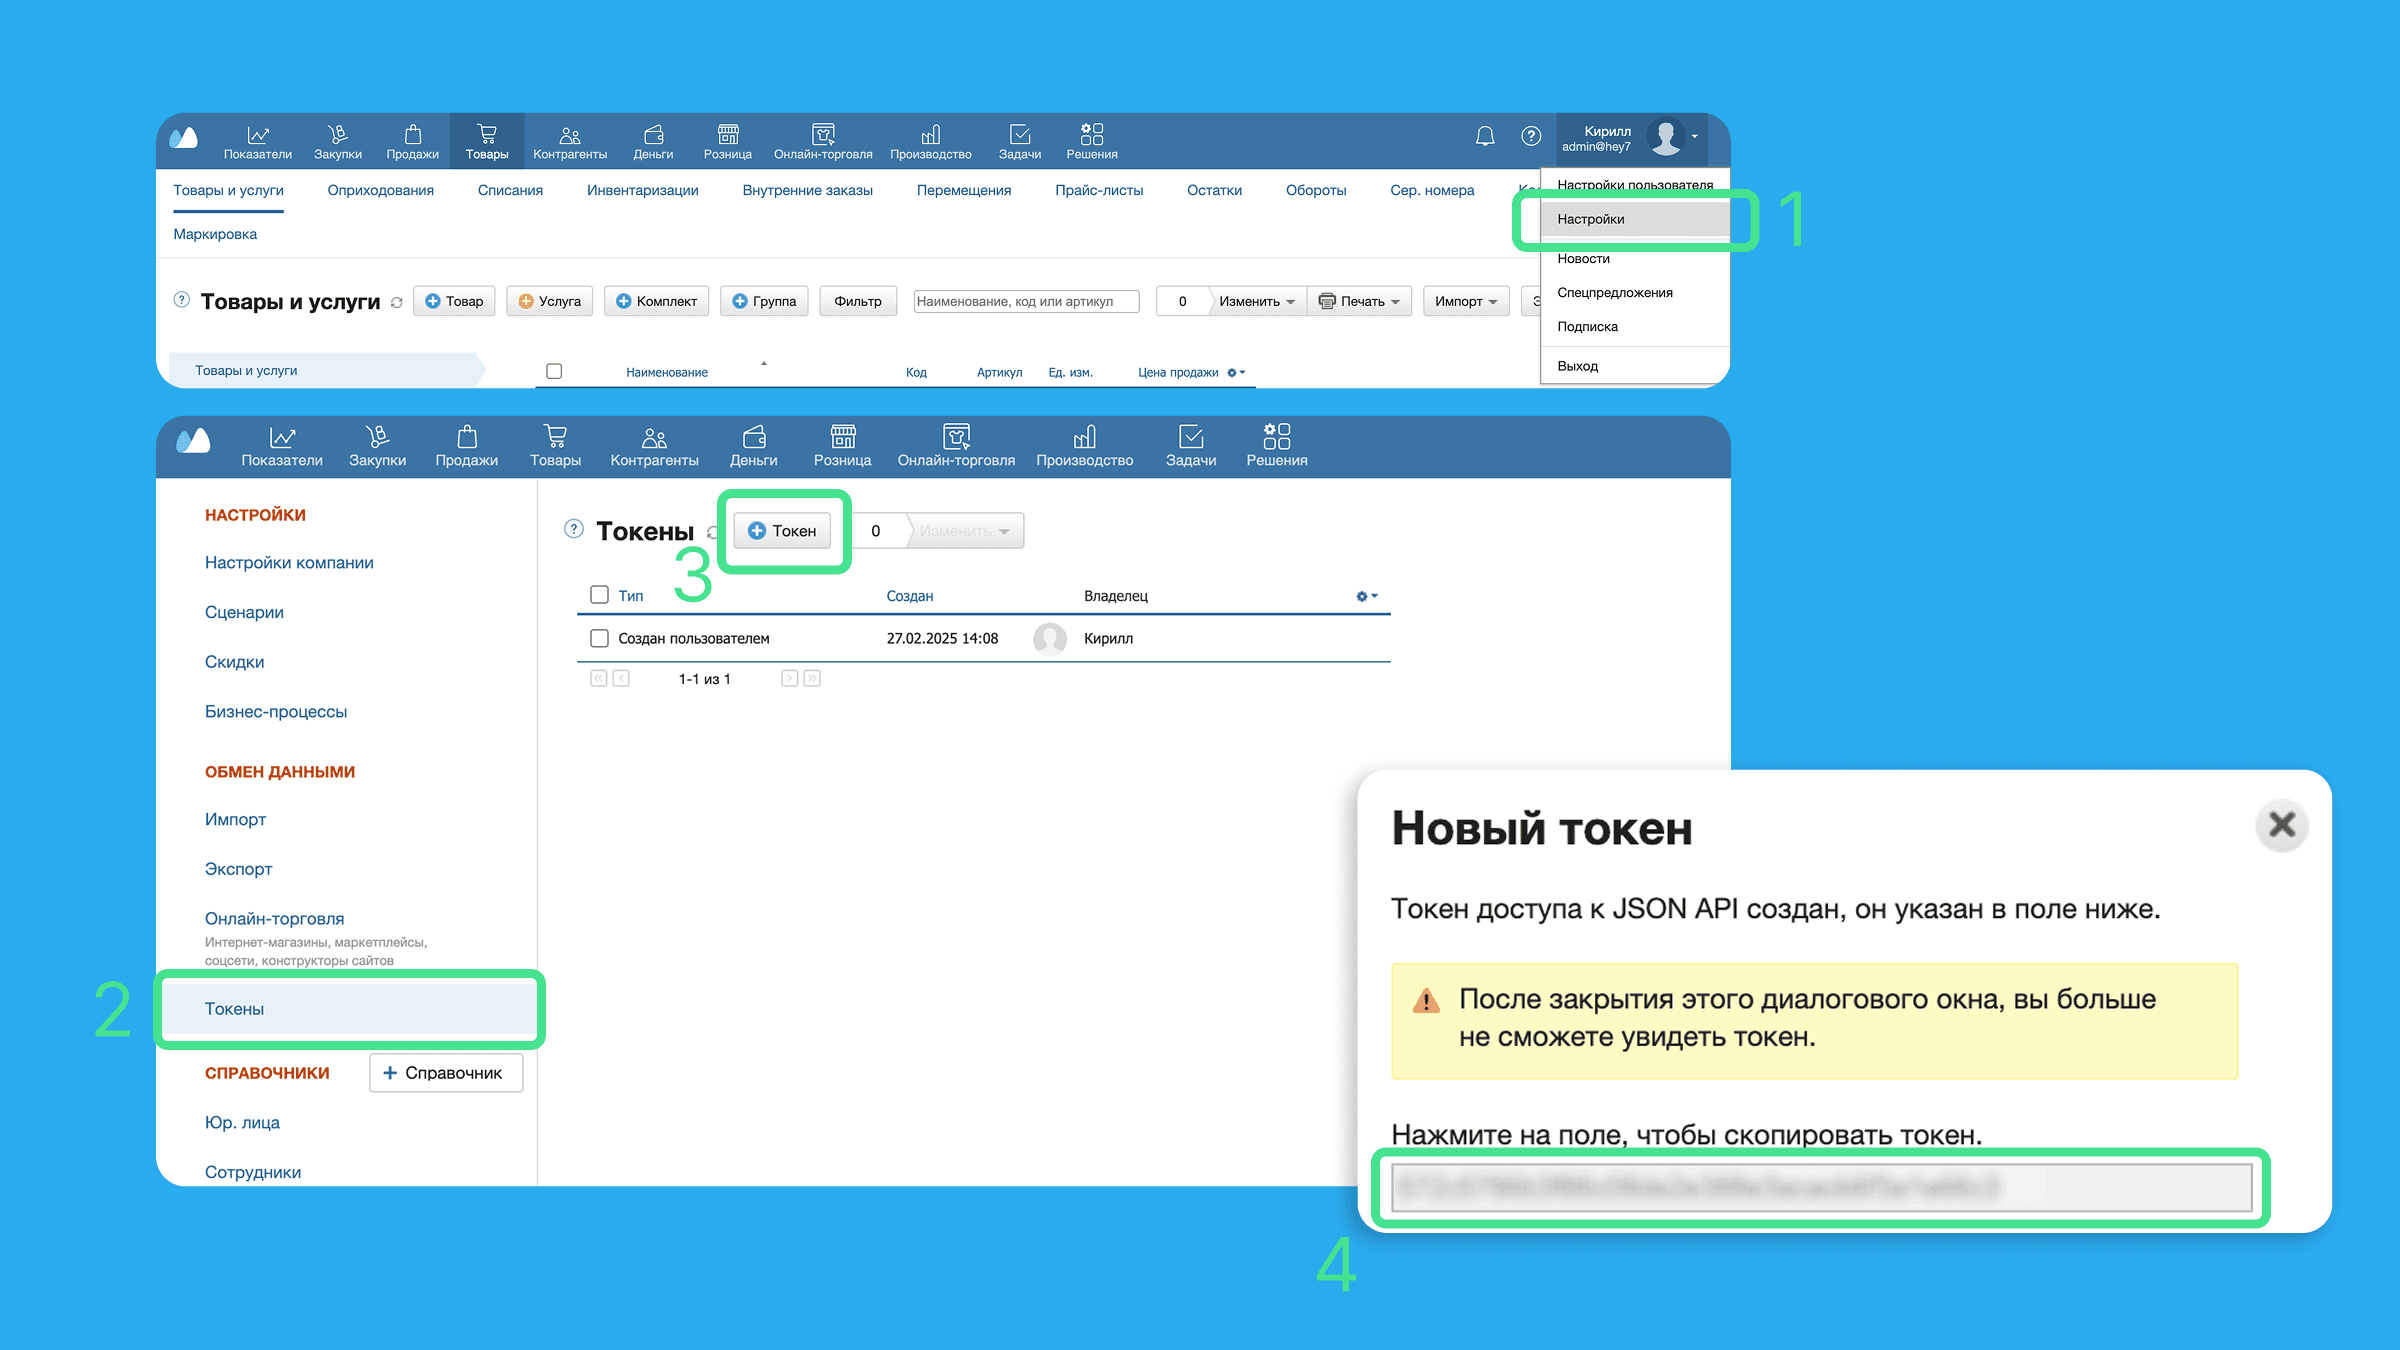Open Производство in the lower Токены window

tap(1084, 446)
